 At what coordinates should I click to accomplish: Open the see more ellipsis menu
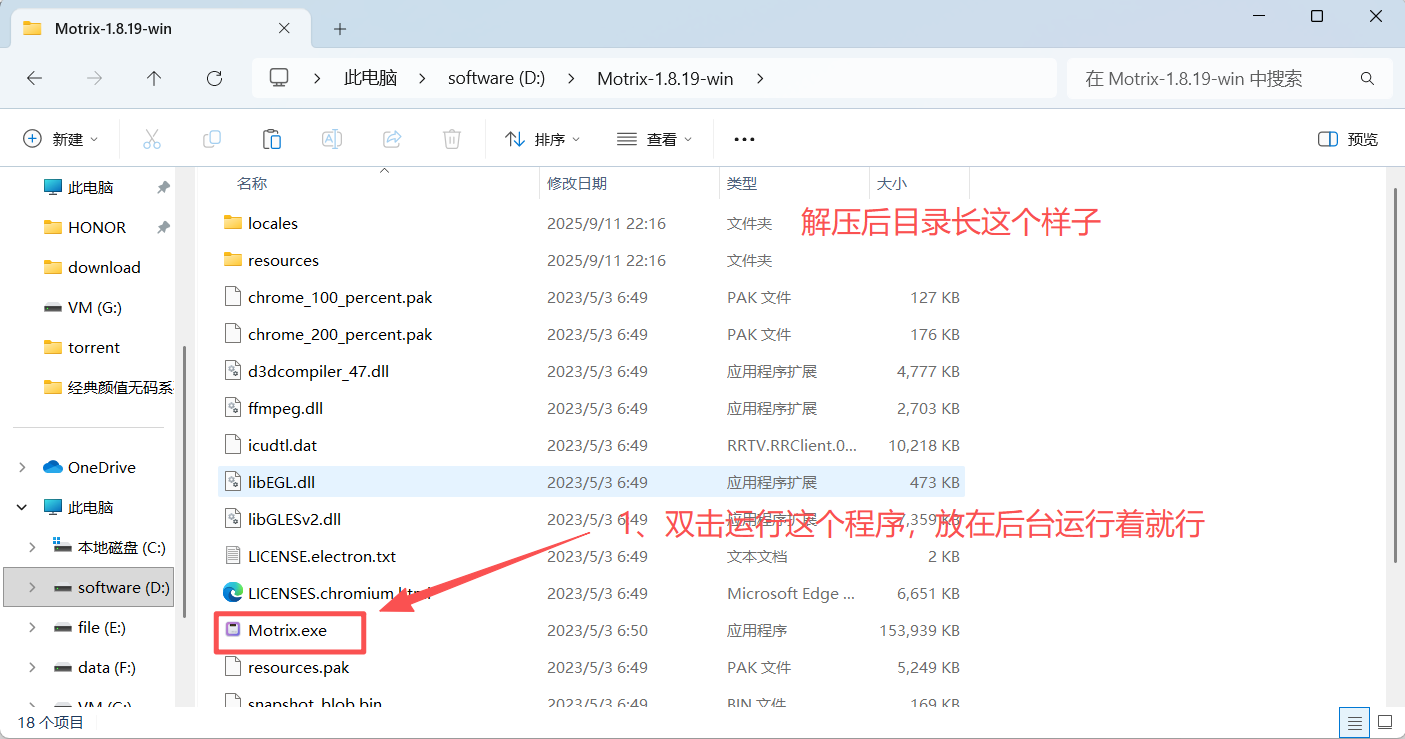(744, 139)
